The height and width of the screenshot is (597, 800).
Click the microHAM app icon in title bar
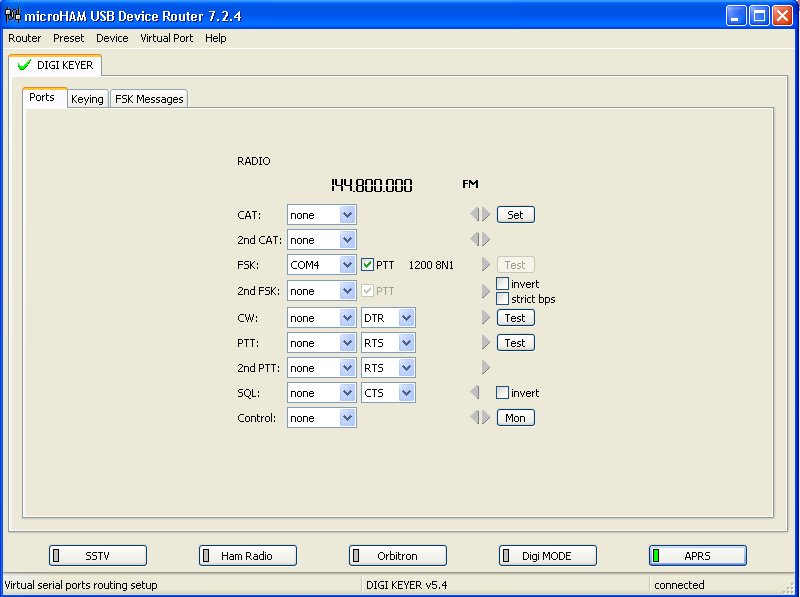coord(14,16)
